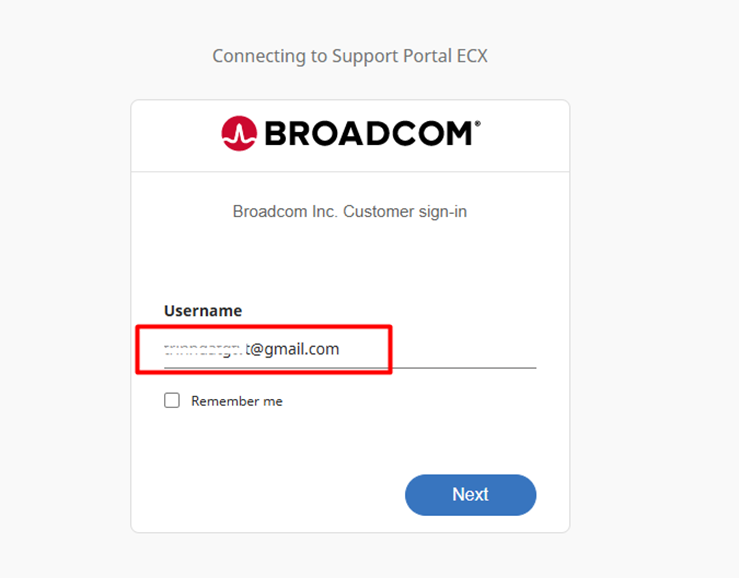Click the word Next on the button
Screen dimensions: 739x578
[x=470, y=495]
